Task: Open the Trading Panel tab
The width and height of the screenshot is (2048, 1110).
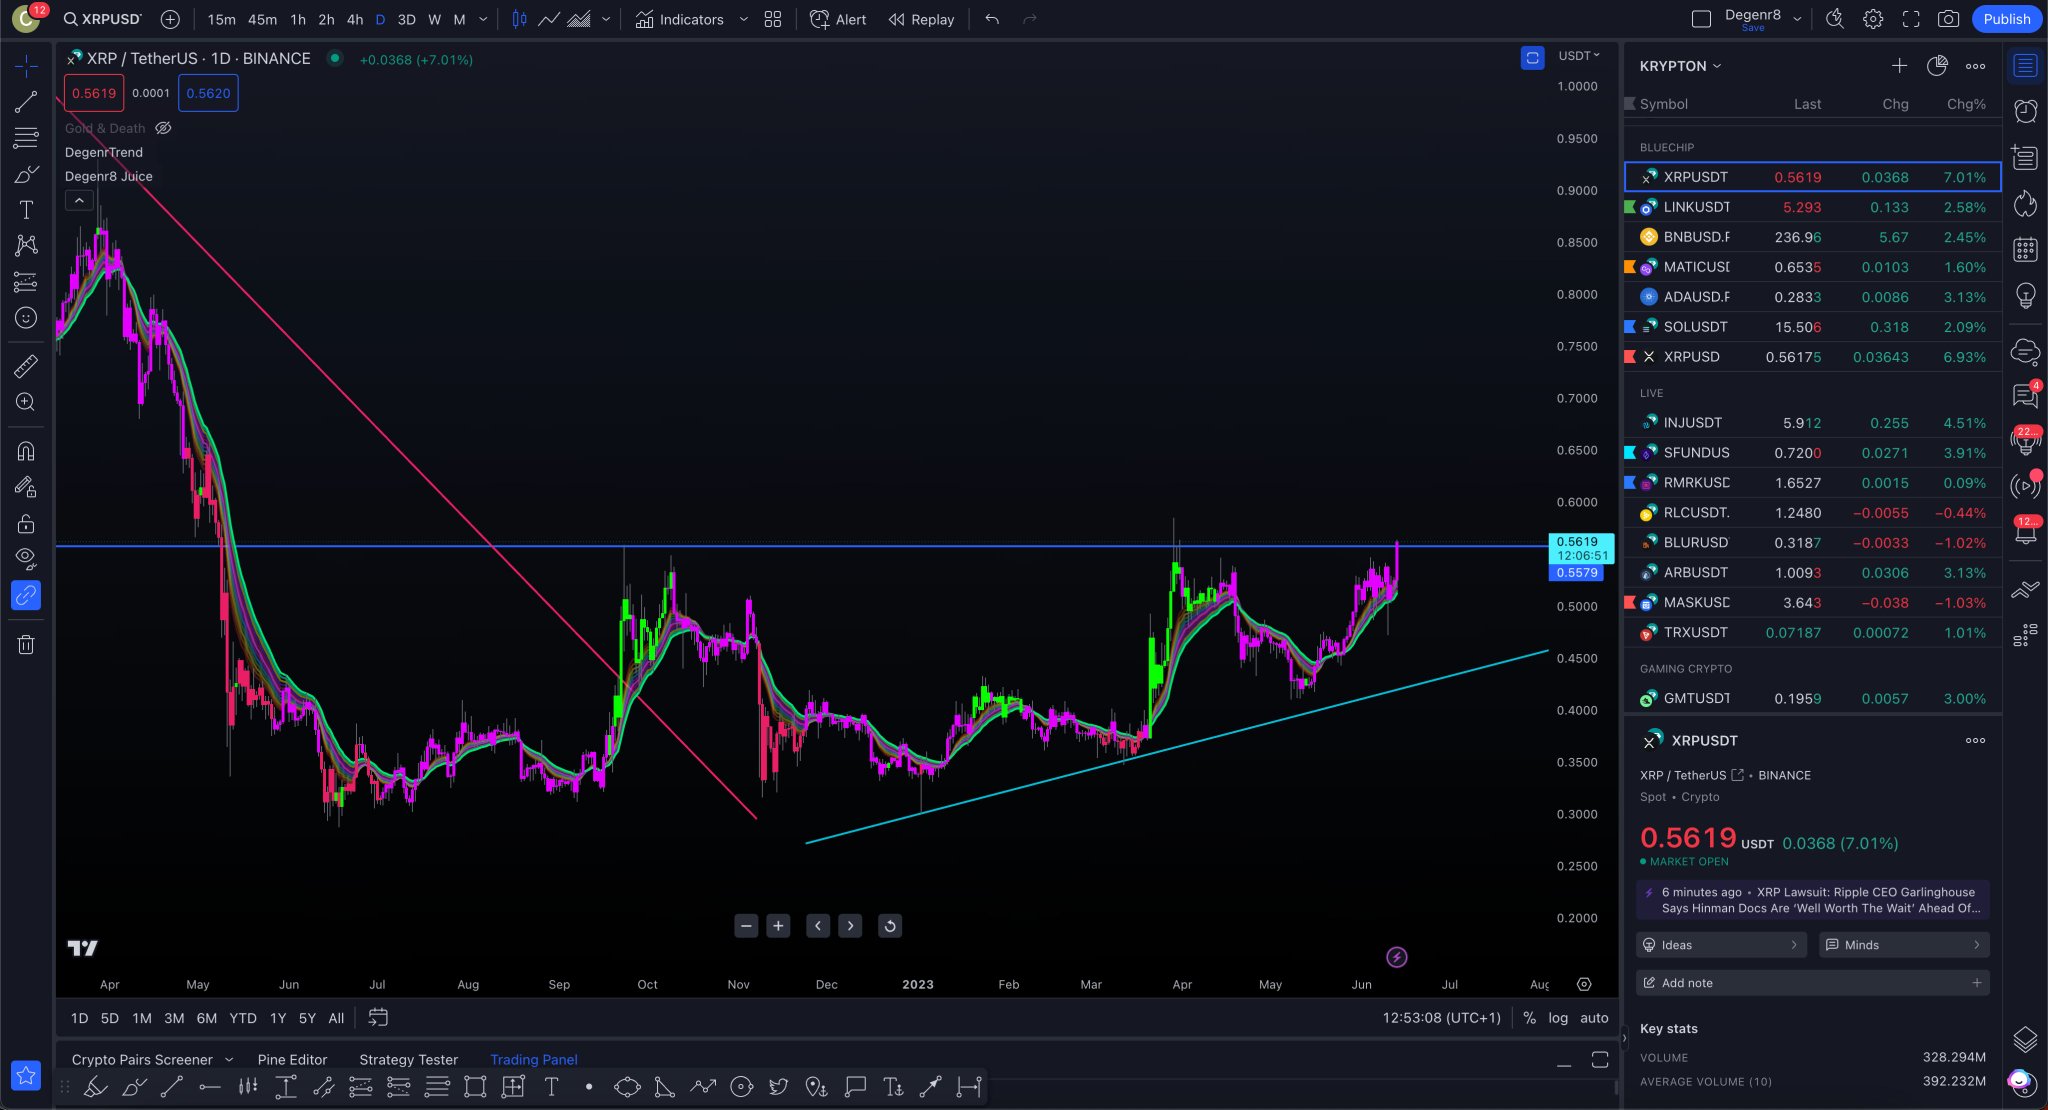Action: 534,1059
